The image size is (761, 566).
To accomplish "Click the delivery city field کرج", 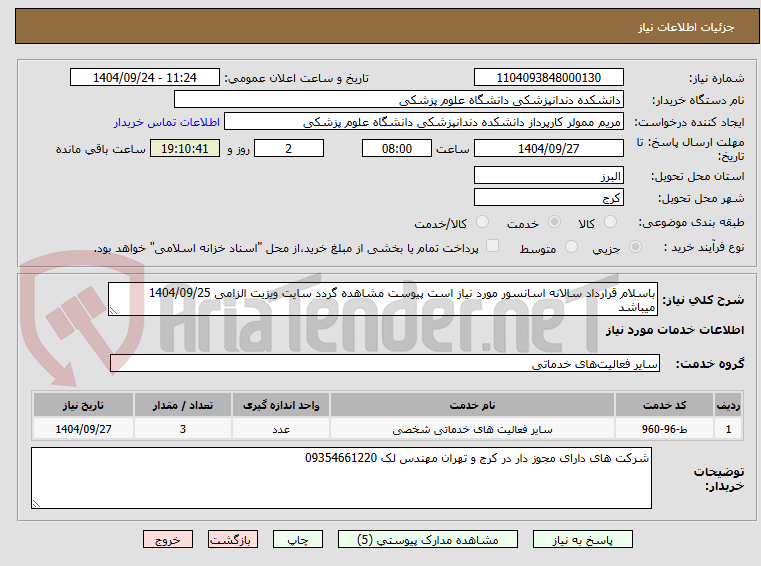I will [548, 198].
